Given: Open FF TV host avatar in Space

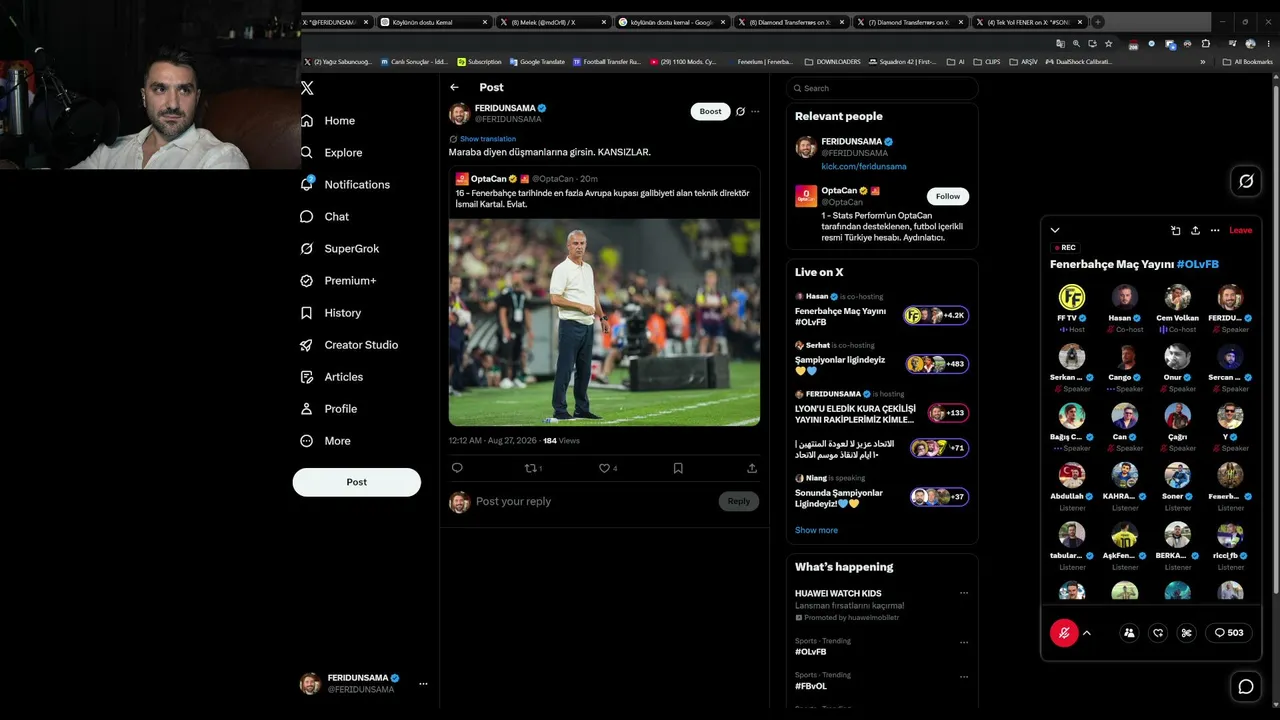Looking at the screenshot, I should click(1071, 297).
